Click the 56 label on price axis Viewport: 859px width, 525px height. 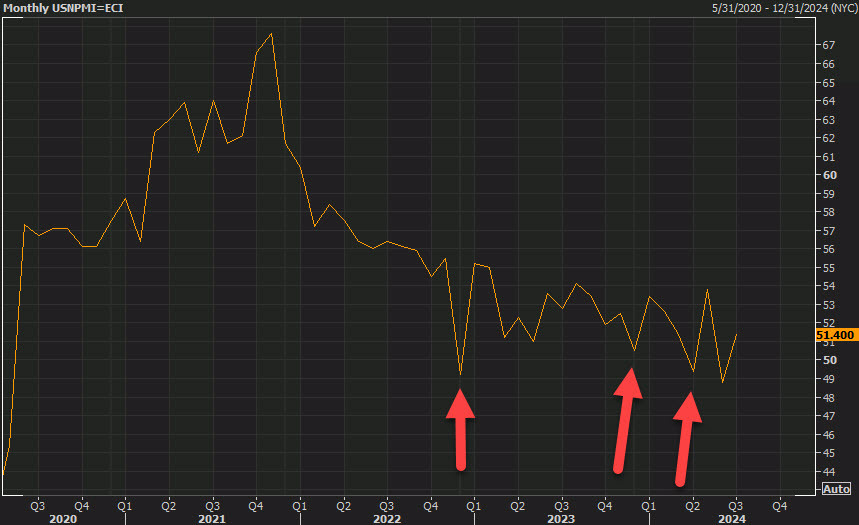[829, 249]
